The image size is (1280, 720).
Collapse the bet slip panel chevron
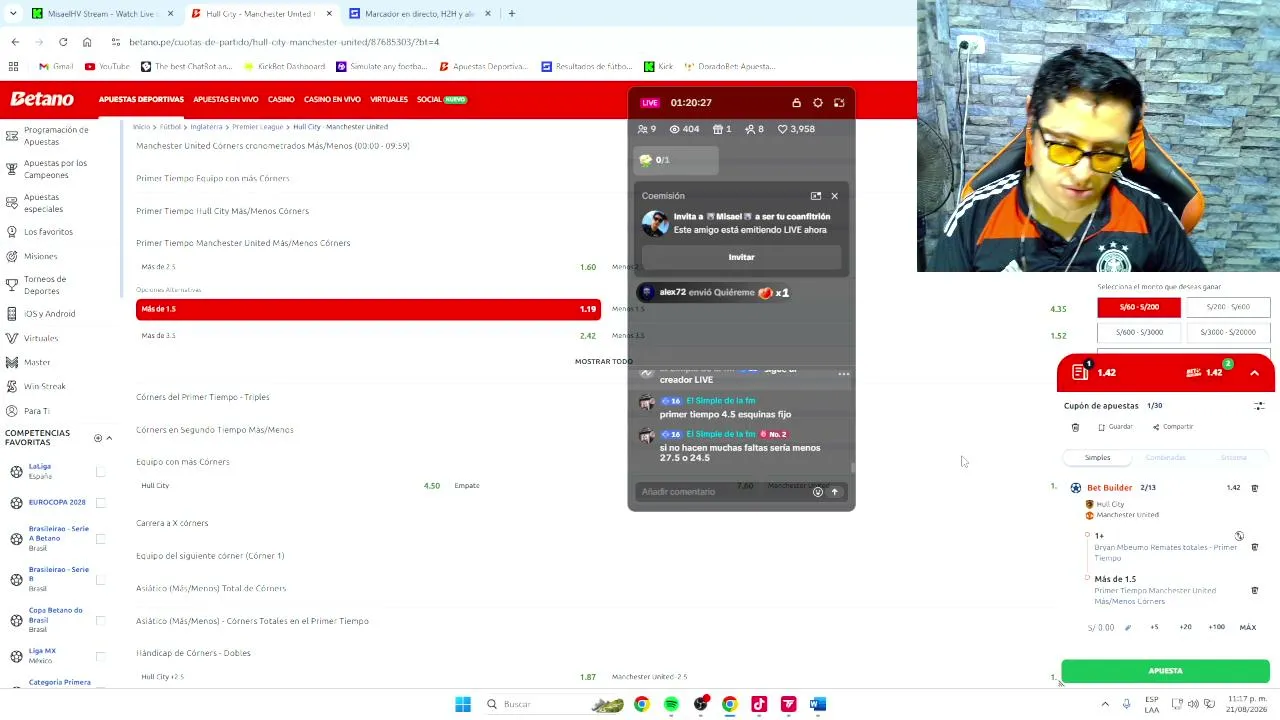pyautogui.click(x=1254, y=373)
